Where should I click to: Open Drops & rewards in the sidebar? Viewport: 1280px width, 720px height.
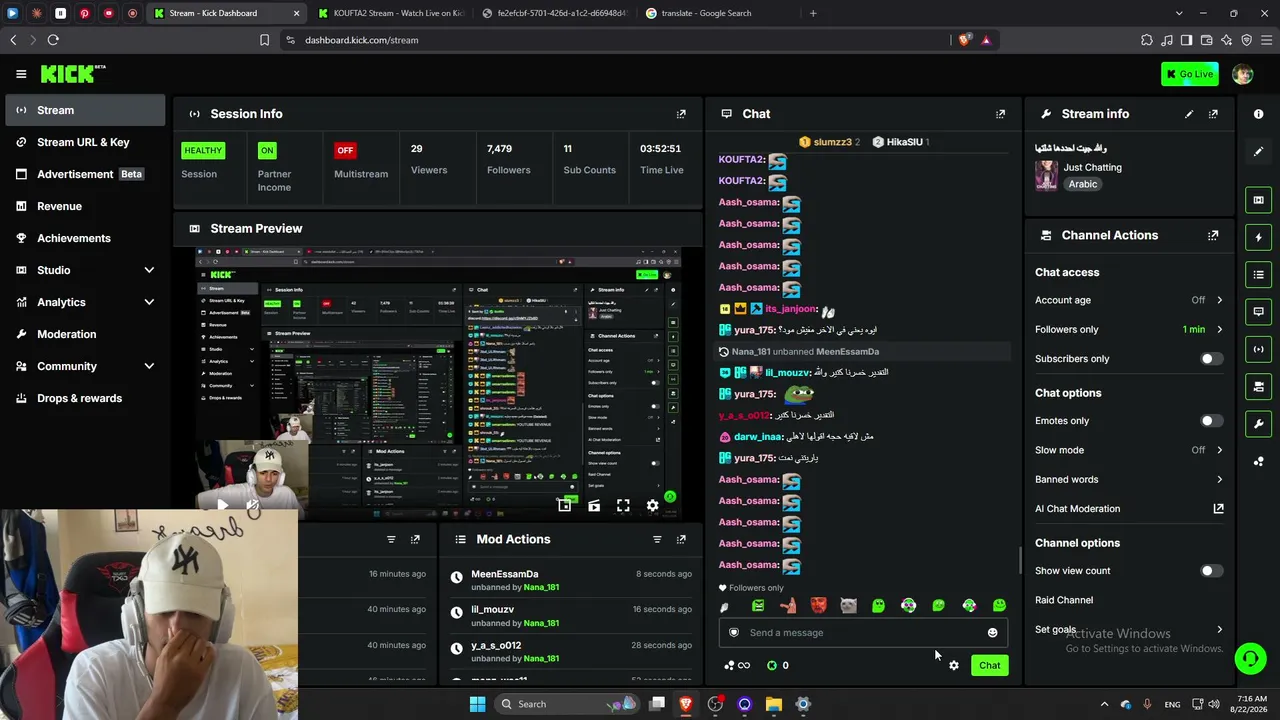(85, 398)
